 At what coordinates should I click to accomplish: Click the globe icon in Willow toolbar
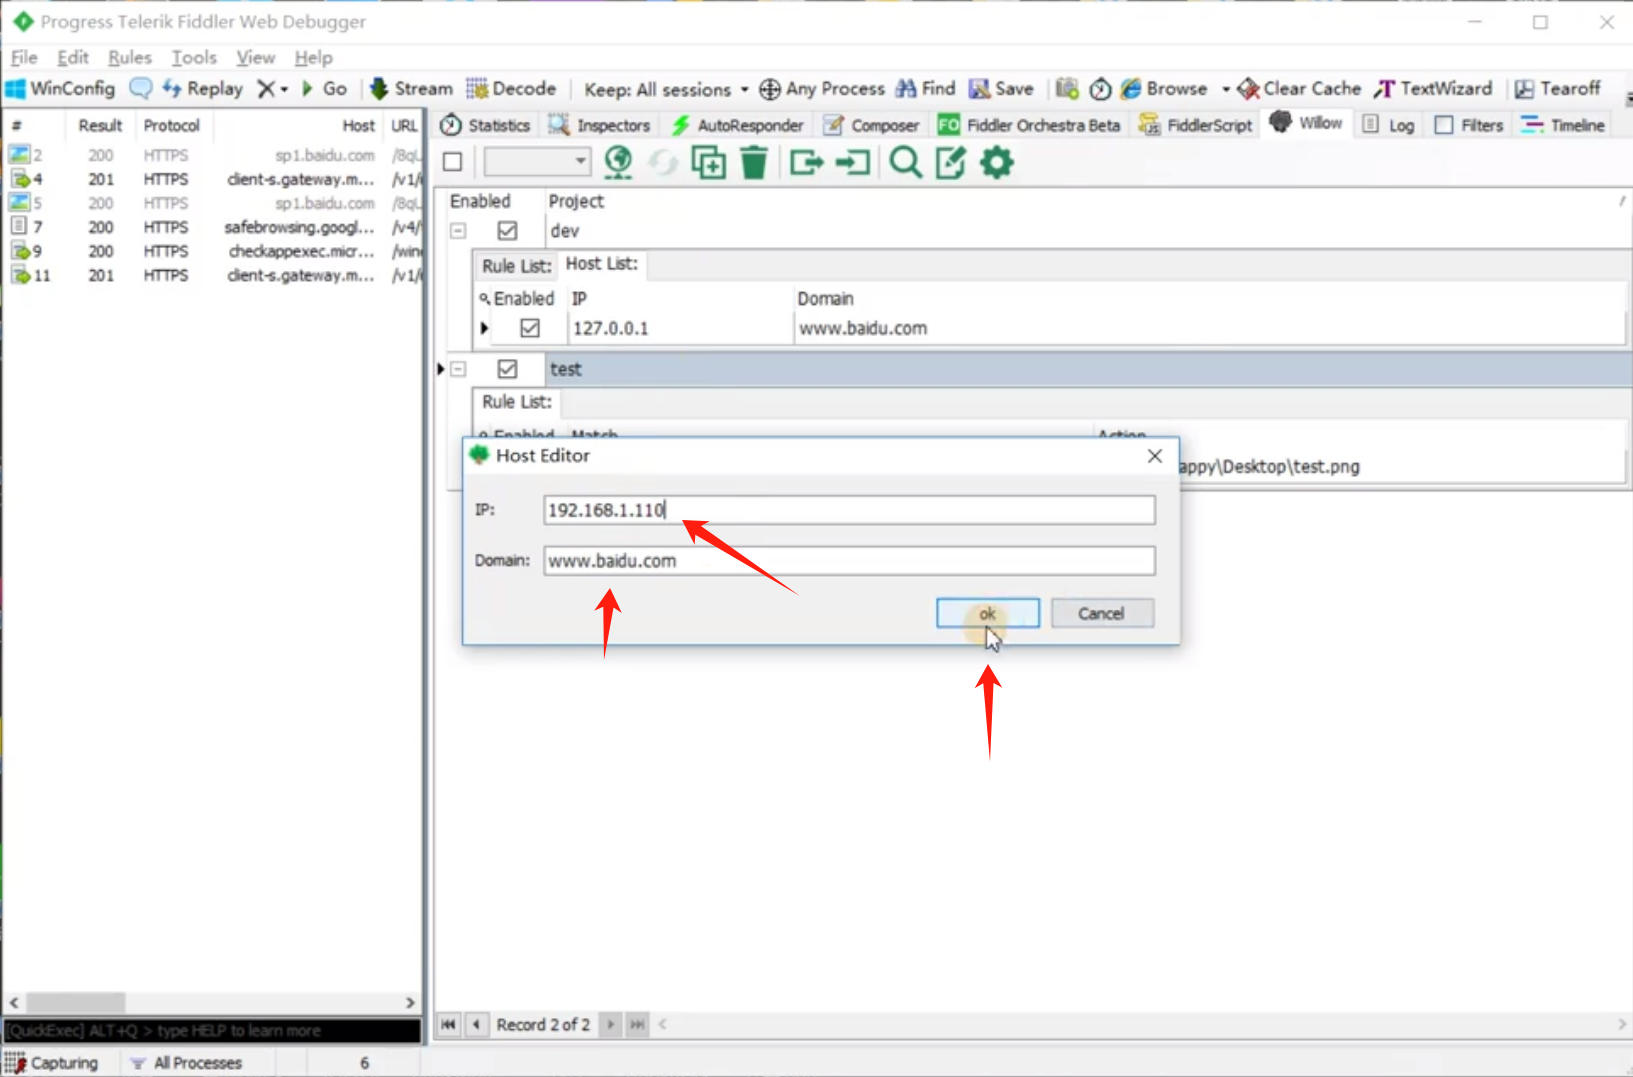tap(618, 162)
